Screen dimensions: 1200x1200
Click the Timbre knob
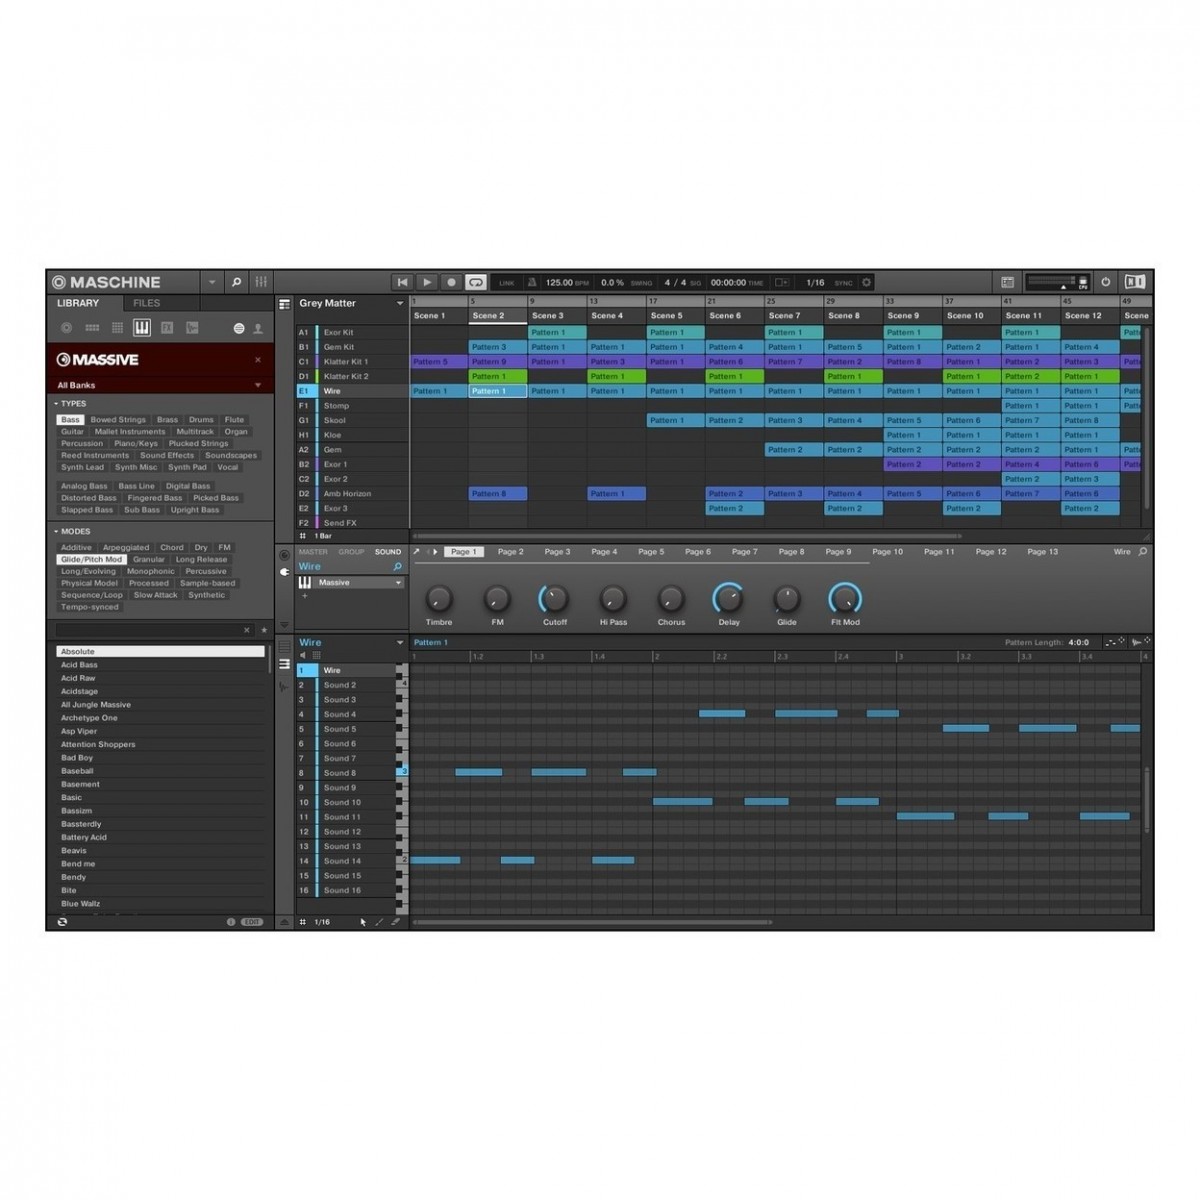(438, 599)
